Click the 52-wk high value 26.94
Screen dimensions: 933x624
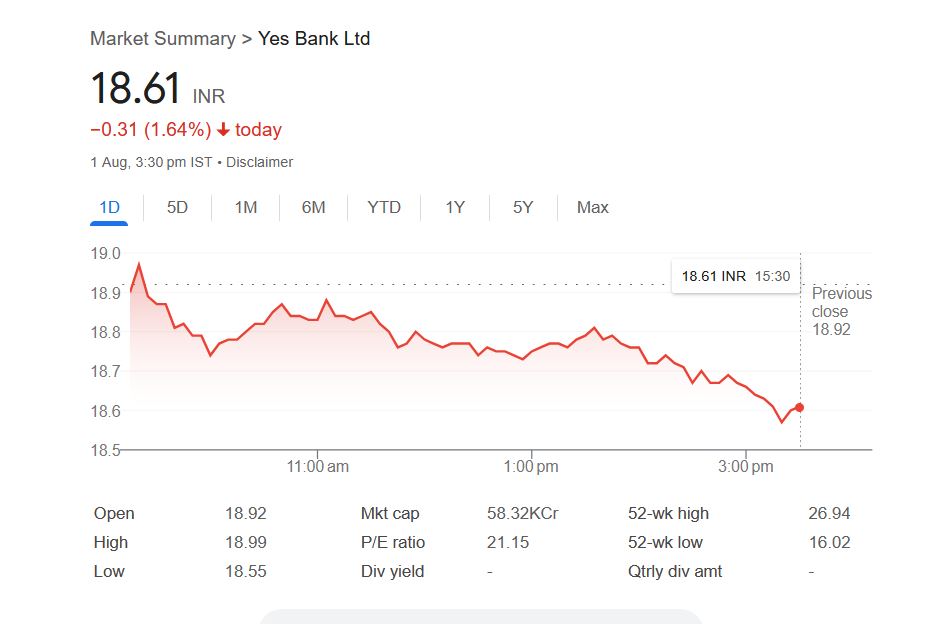[829, 513]
